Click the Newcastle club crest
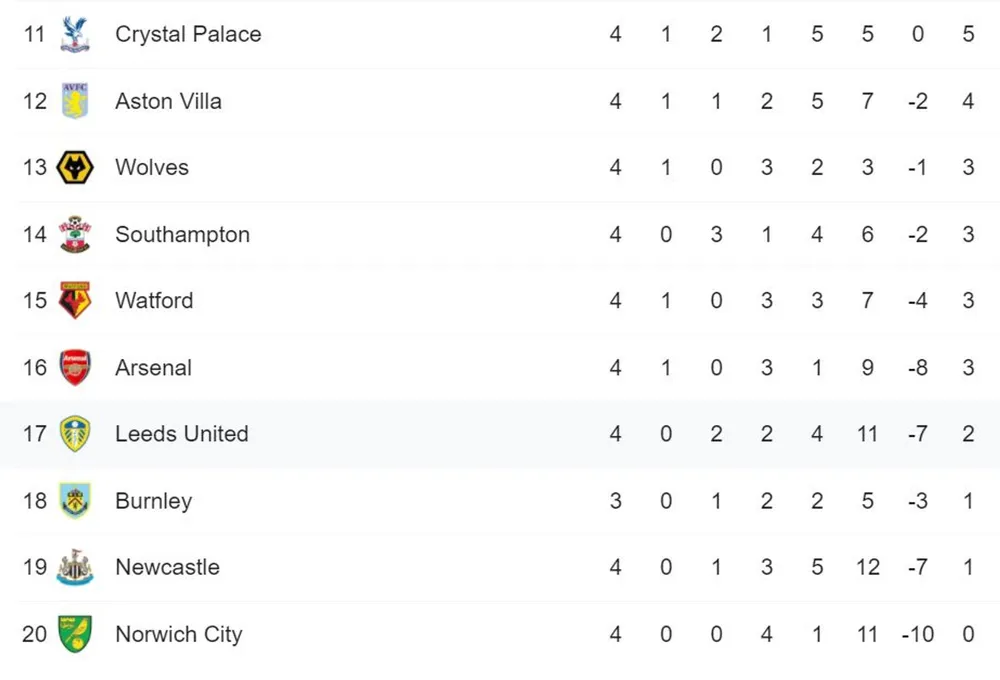The image size is (1000, 680). (75, 567)
